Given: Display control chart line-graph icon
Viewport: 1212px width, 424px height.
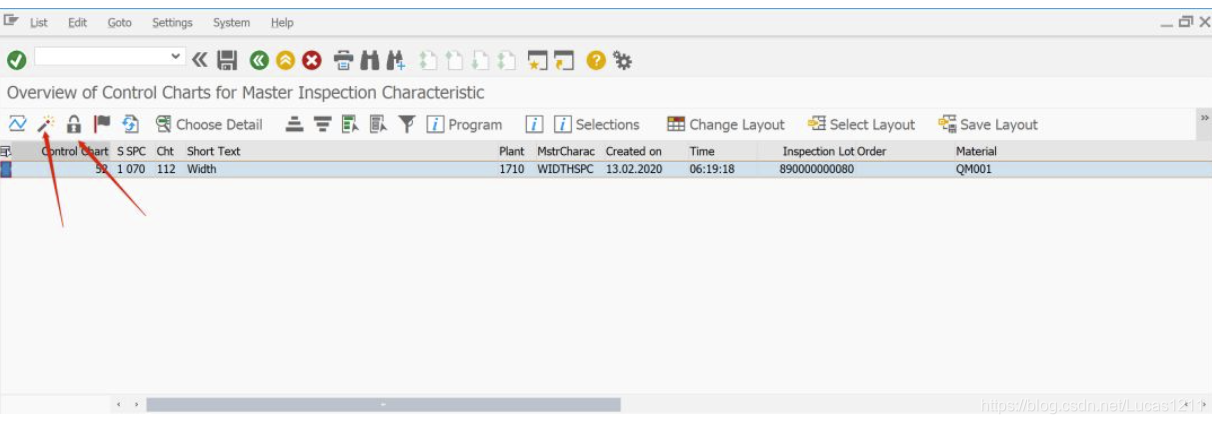Looking at the screenshot, I should pos(17,124).
